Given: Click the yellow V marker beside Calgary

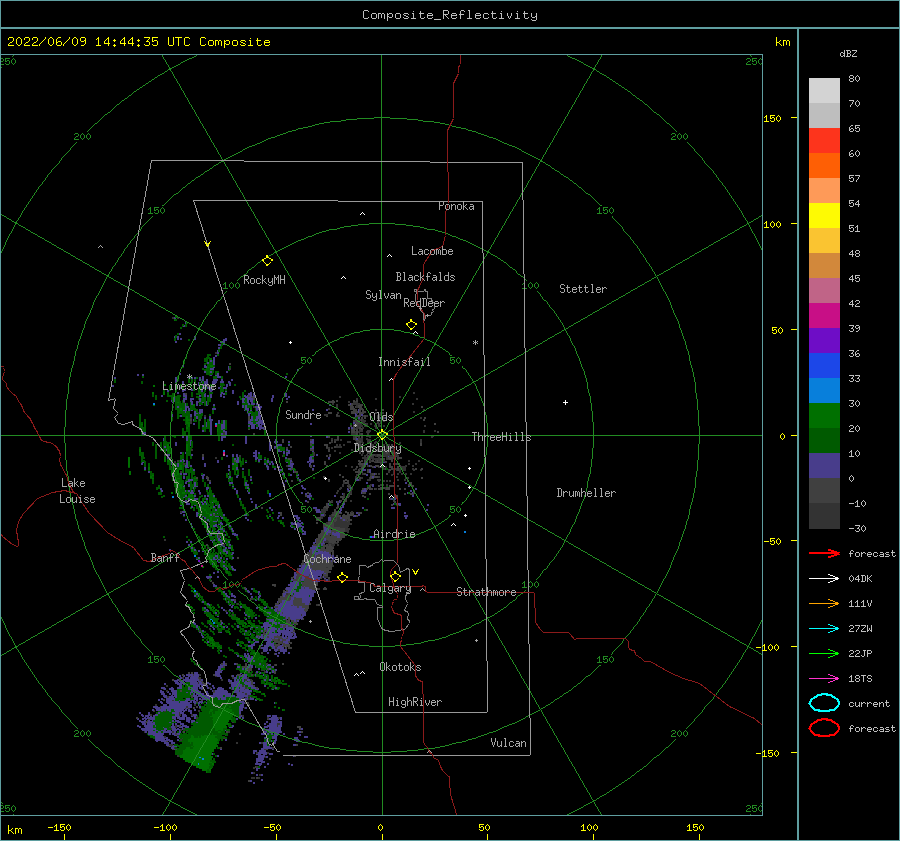Looking at the screenshot, I should [416, 572].
